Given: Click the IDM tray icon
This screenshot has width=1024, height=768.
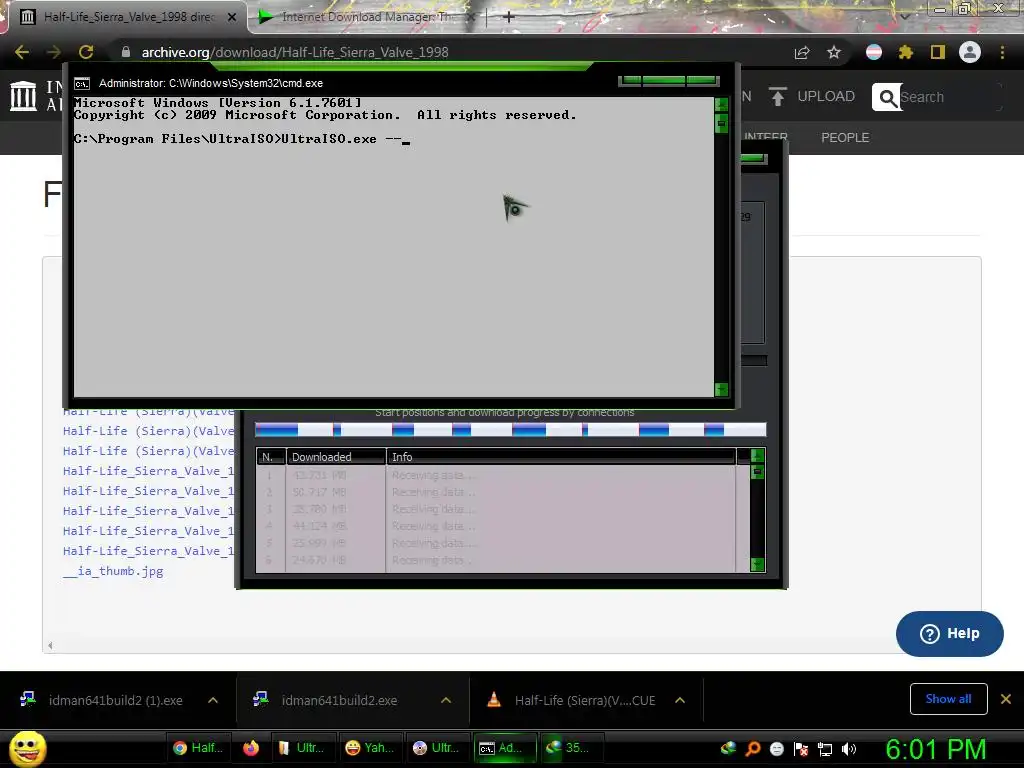Looking at the screenshot, I should [x=728, y=748].
